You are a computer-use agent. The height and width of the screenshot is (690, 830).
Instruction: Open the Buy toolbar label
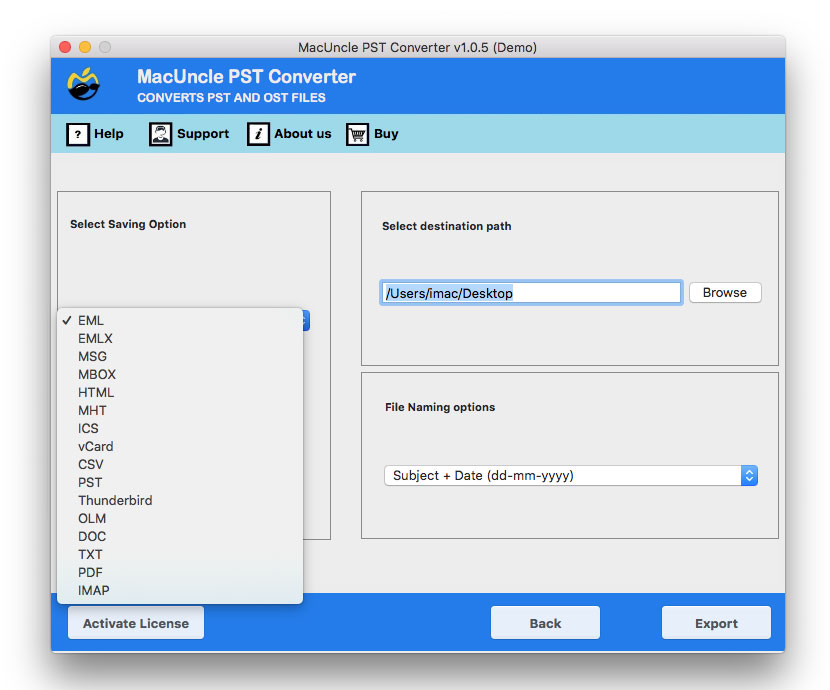point(386,134)
